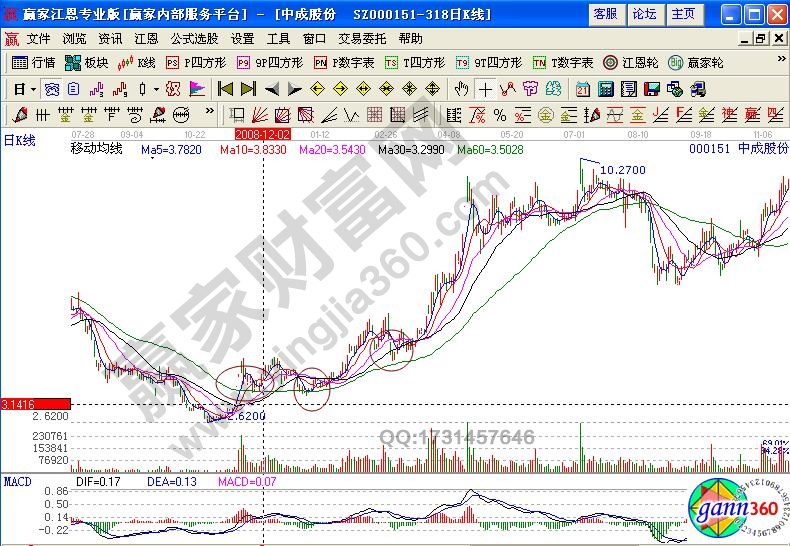This screenshot has width=790, height=546.
Task: Click the 2008-12-02 date marker
Action: tap(262, 133)
